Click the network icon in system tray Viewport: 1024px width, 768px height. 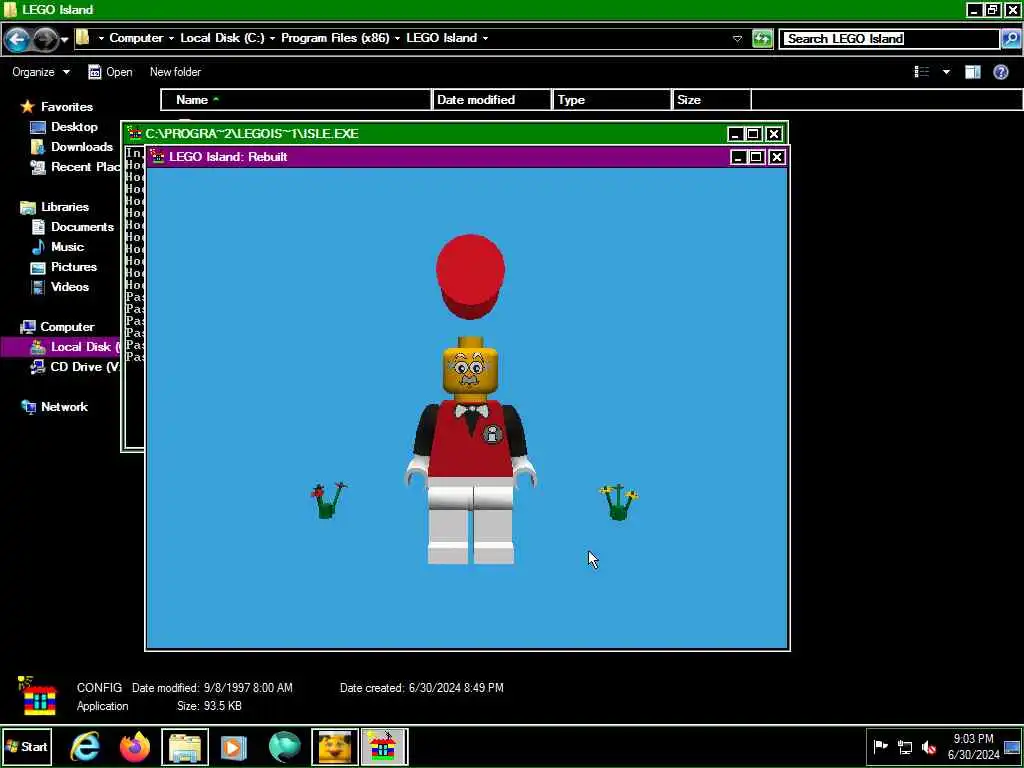(905, 746)
